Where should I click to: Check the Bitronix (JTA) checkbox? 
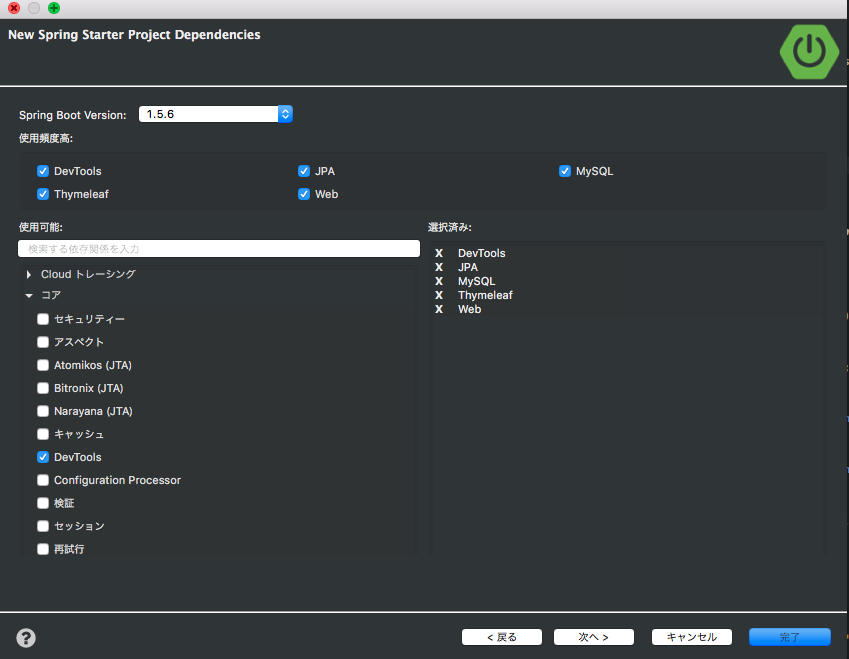pos(43,388)
